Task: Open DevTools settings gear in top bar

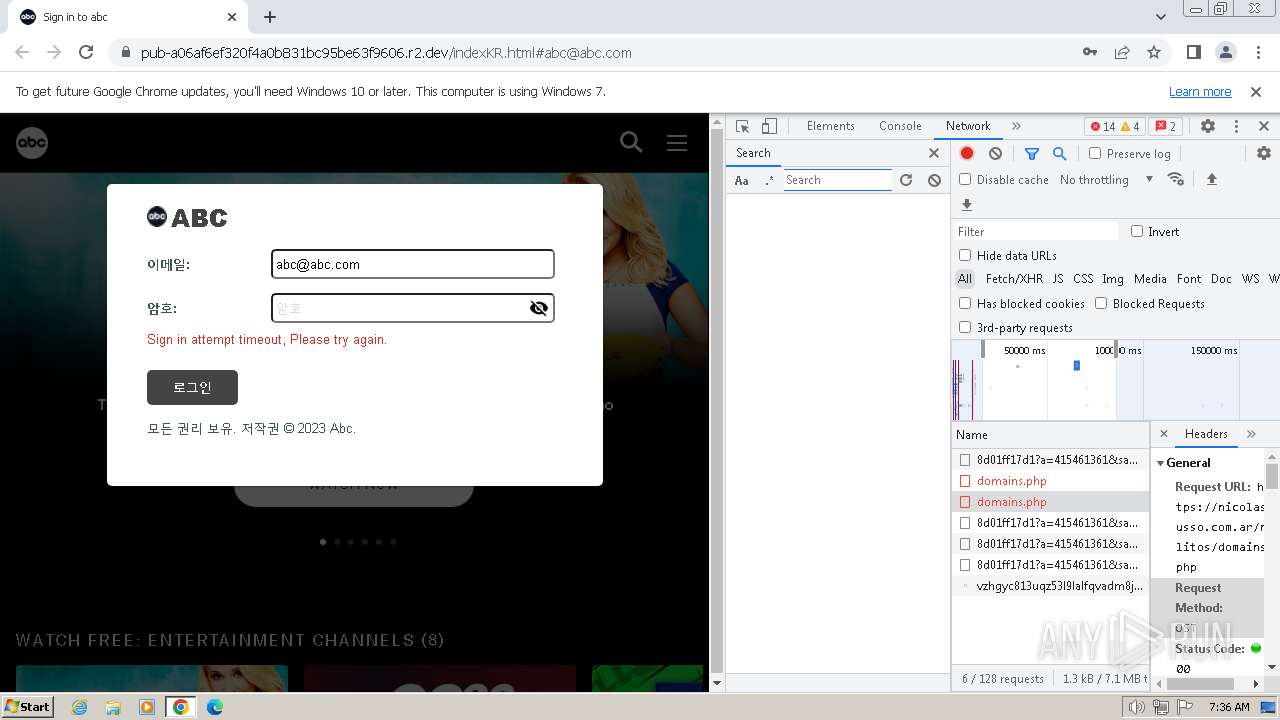Action: (x=1208, y=126)
